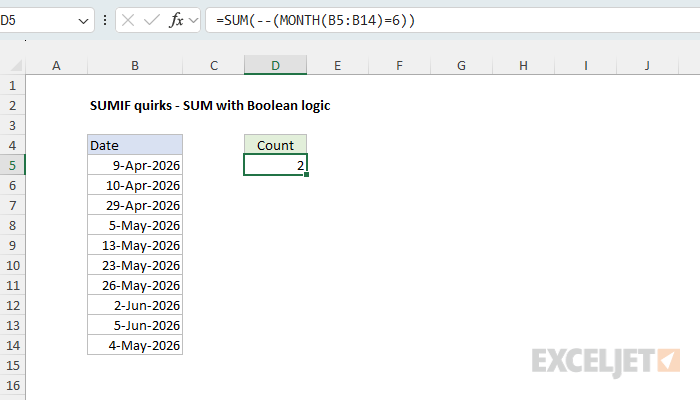The image size is (700, 400).
Task: Select row 6 header
Action: point(12,185)
